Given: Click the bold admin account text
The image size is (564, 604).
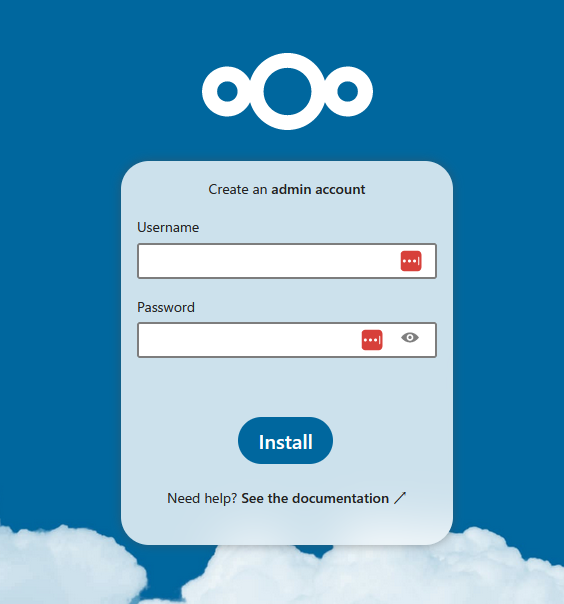Looking at the screenshot, I should 318,190.
